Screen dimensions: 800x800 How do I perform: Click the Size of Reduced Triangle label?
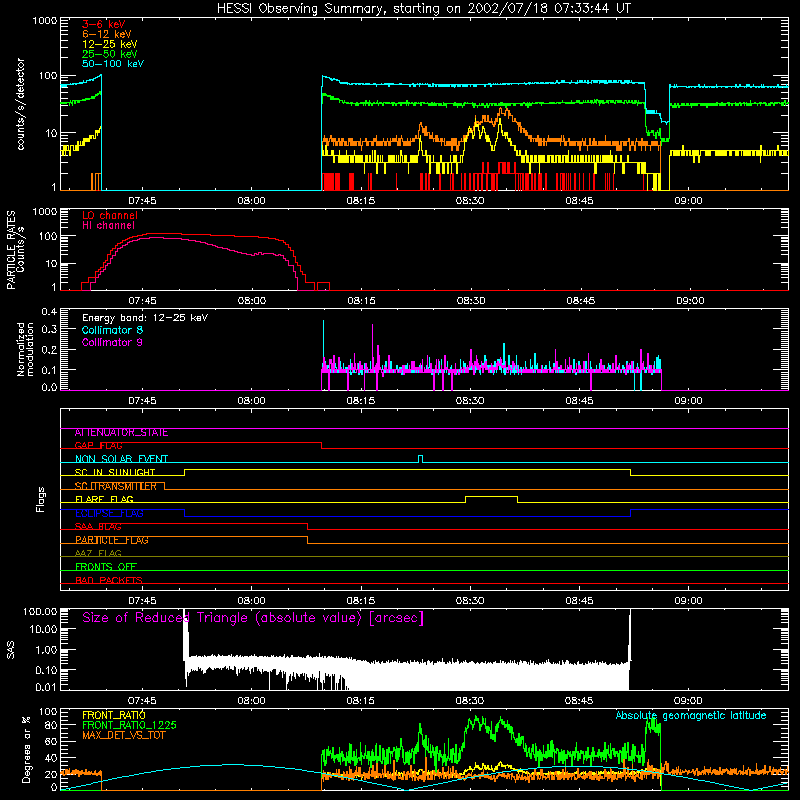[253, 618]
